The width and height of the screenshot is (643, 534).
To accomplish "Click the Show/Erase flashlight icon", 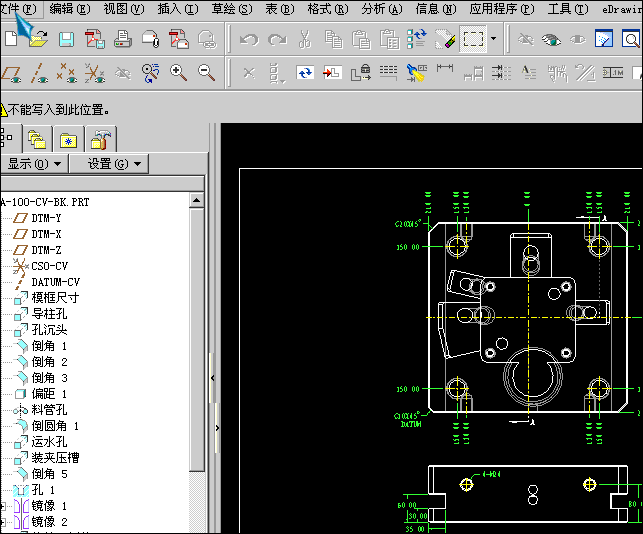I will pos(417,73).
